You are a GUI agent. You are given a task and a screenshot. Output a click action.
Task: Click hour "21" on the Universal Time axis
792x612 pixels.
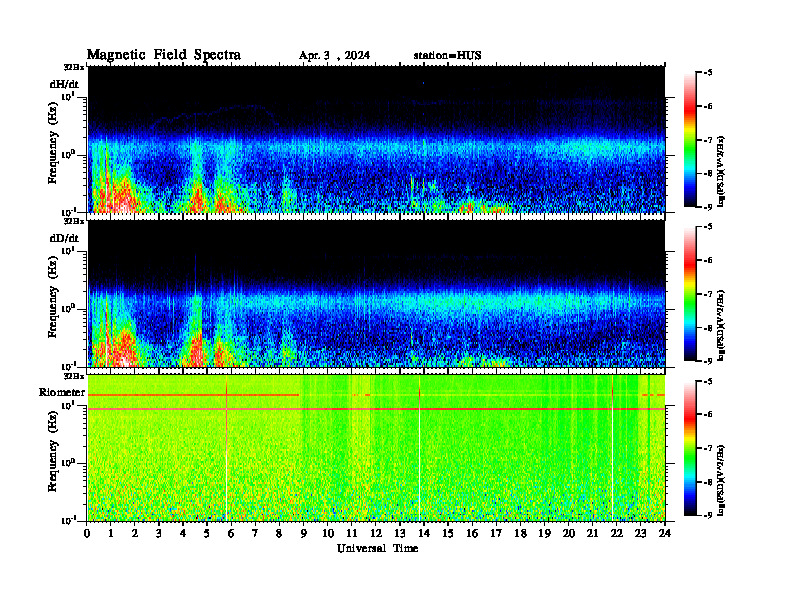(x=592, y=533)
